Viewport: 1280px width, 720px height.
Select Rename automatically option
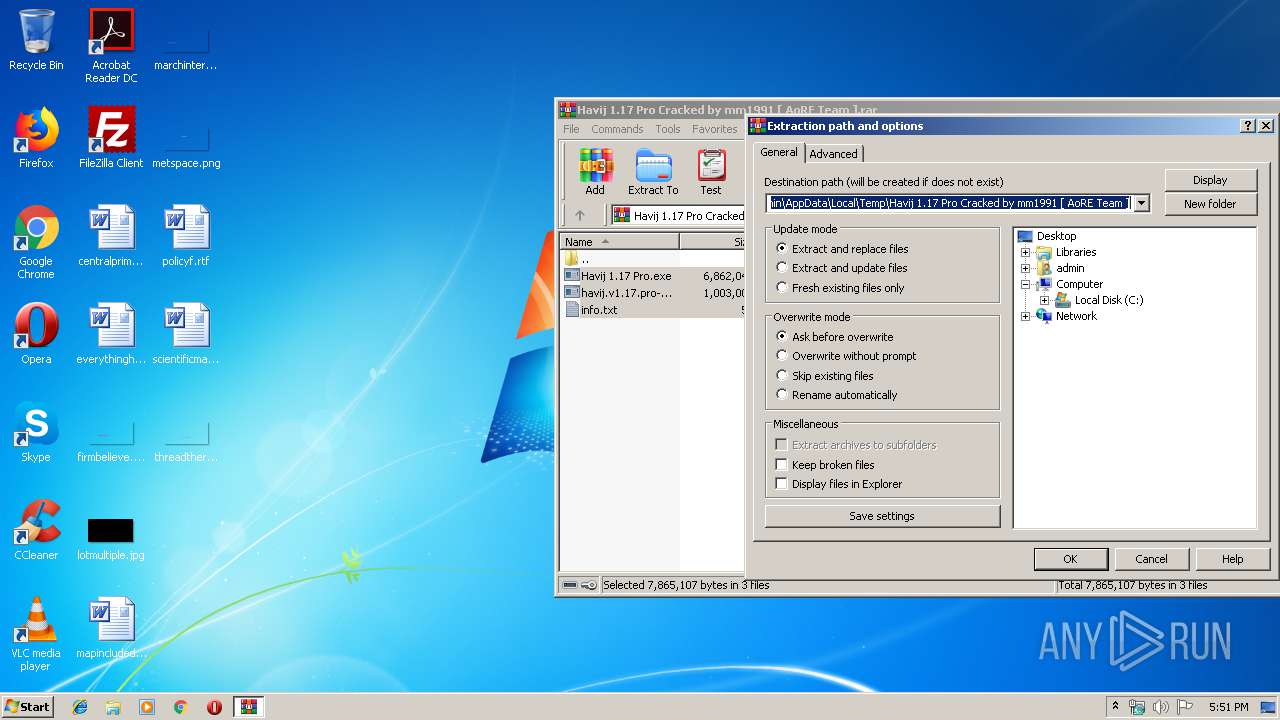(x=836, y=395)
